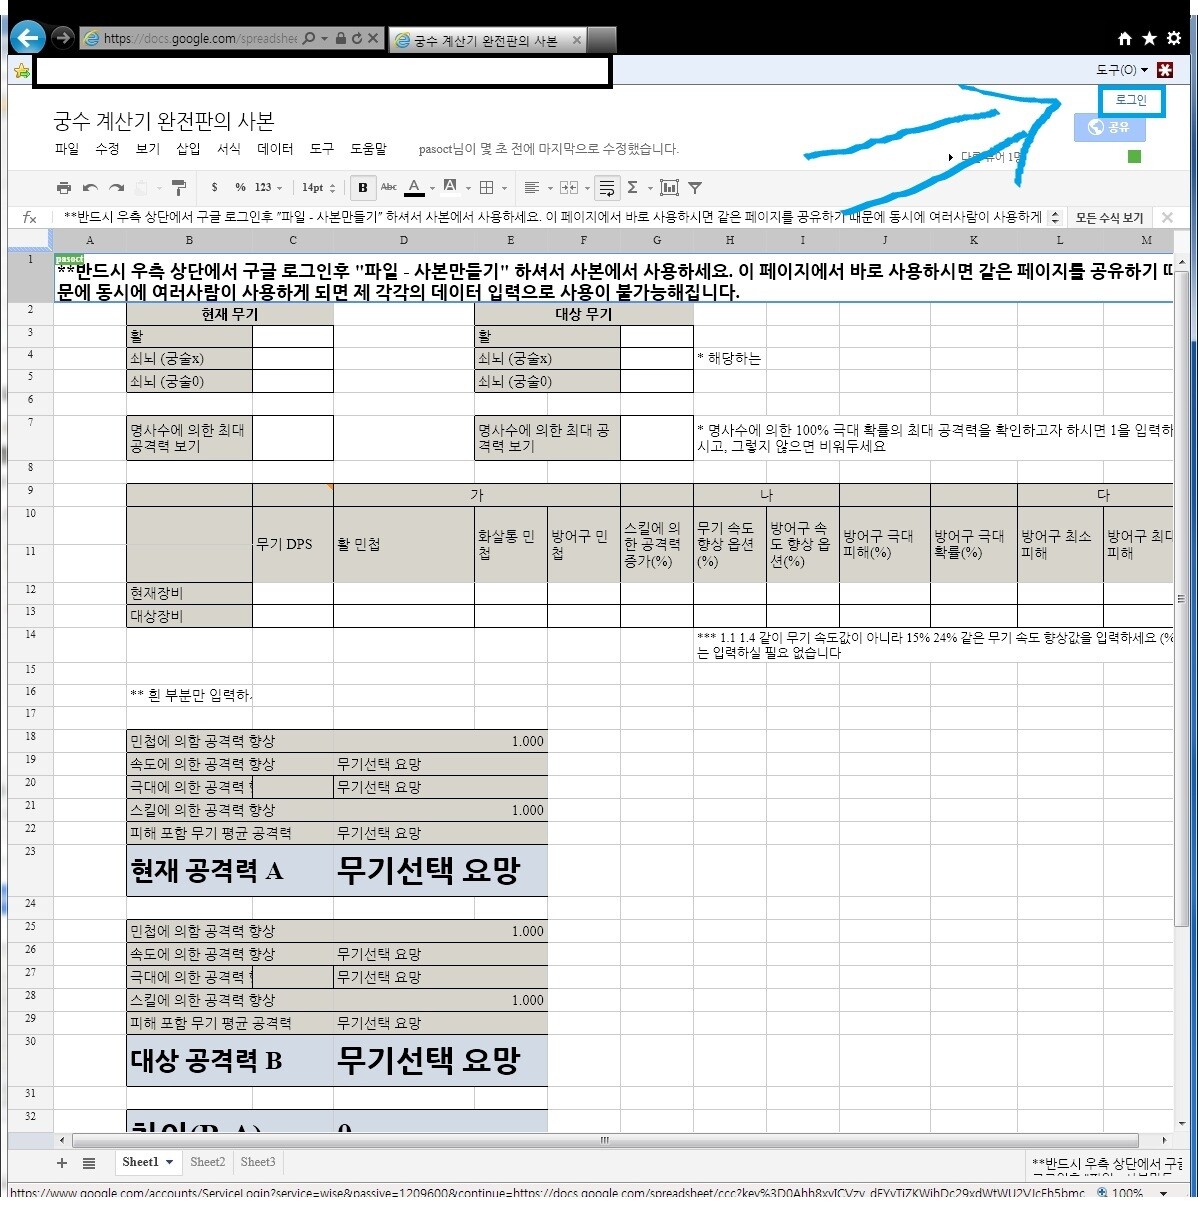Click the blue 공유 button
1198x1212 pixels.
pos(1108,127)
